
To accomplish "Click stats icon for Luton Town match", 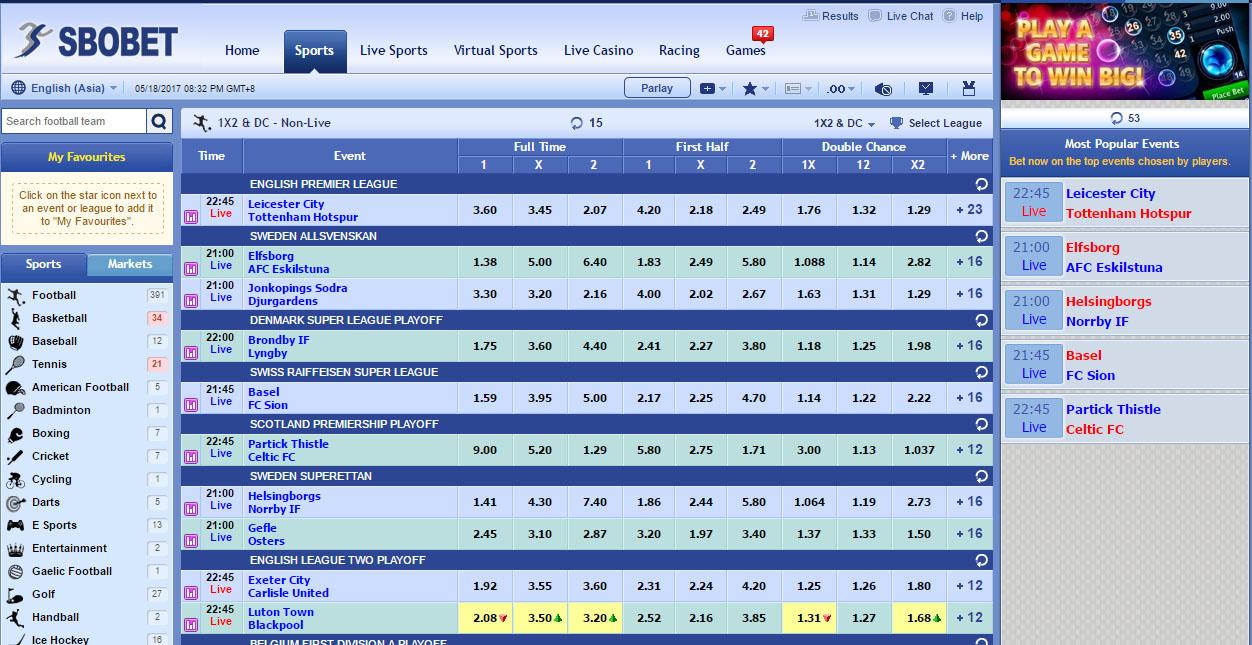I will (x=191, y=624).
